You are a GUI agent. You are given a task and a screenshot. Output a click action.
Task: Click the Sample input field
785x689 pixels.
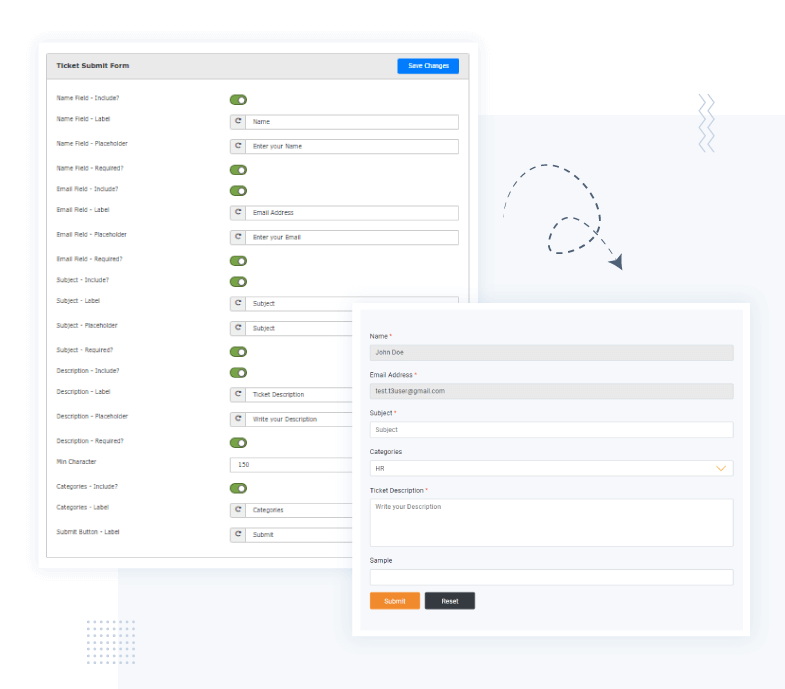(551, 577)
